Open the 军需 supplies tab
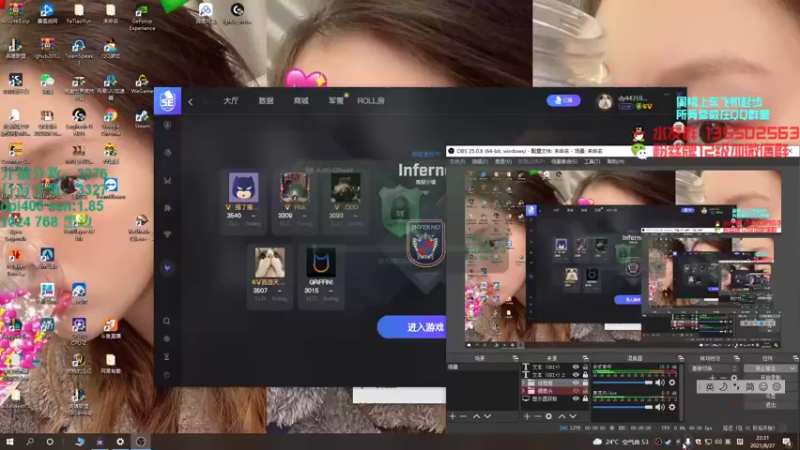This screenshot has width=800, height=450. [336, 101]
